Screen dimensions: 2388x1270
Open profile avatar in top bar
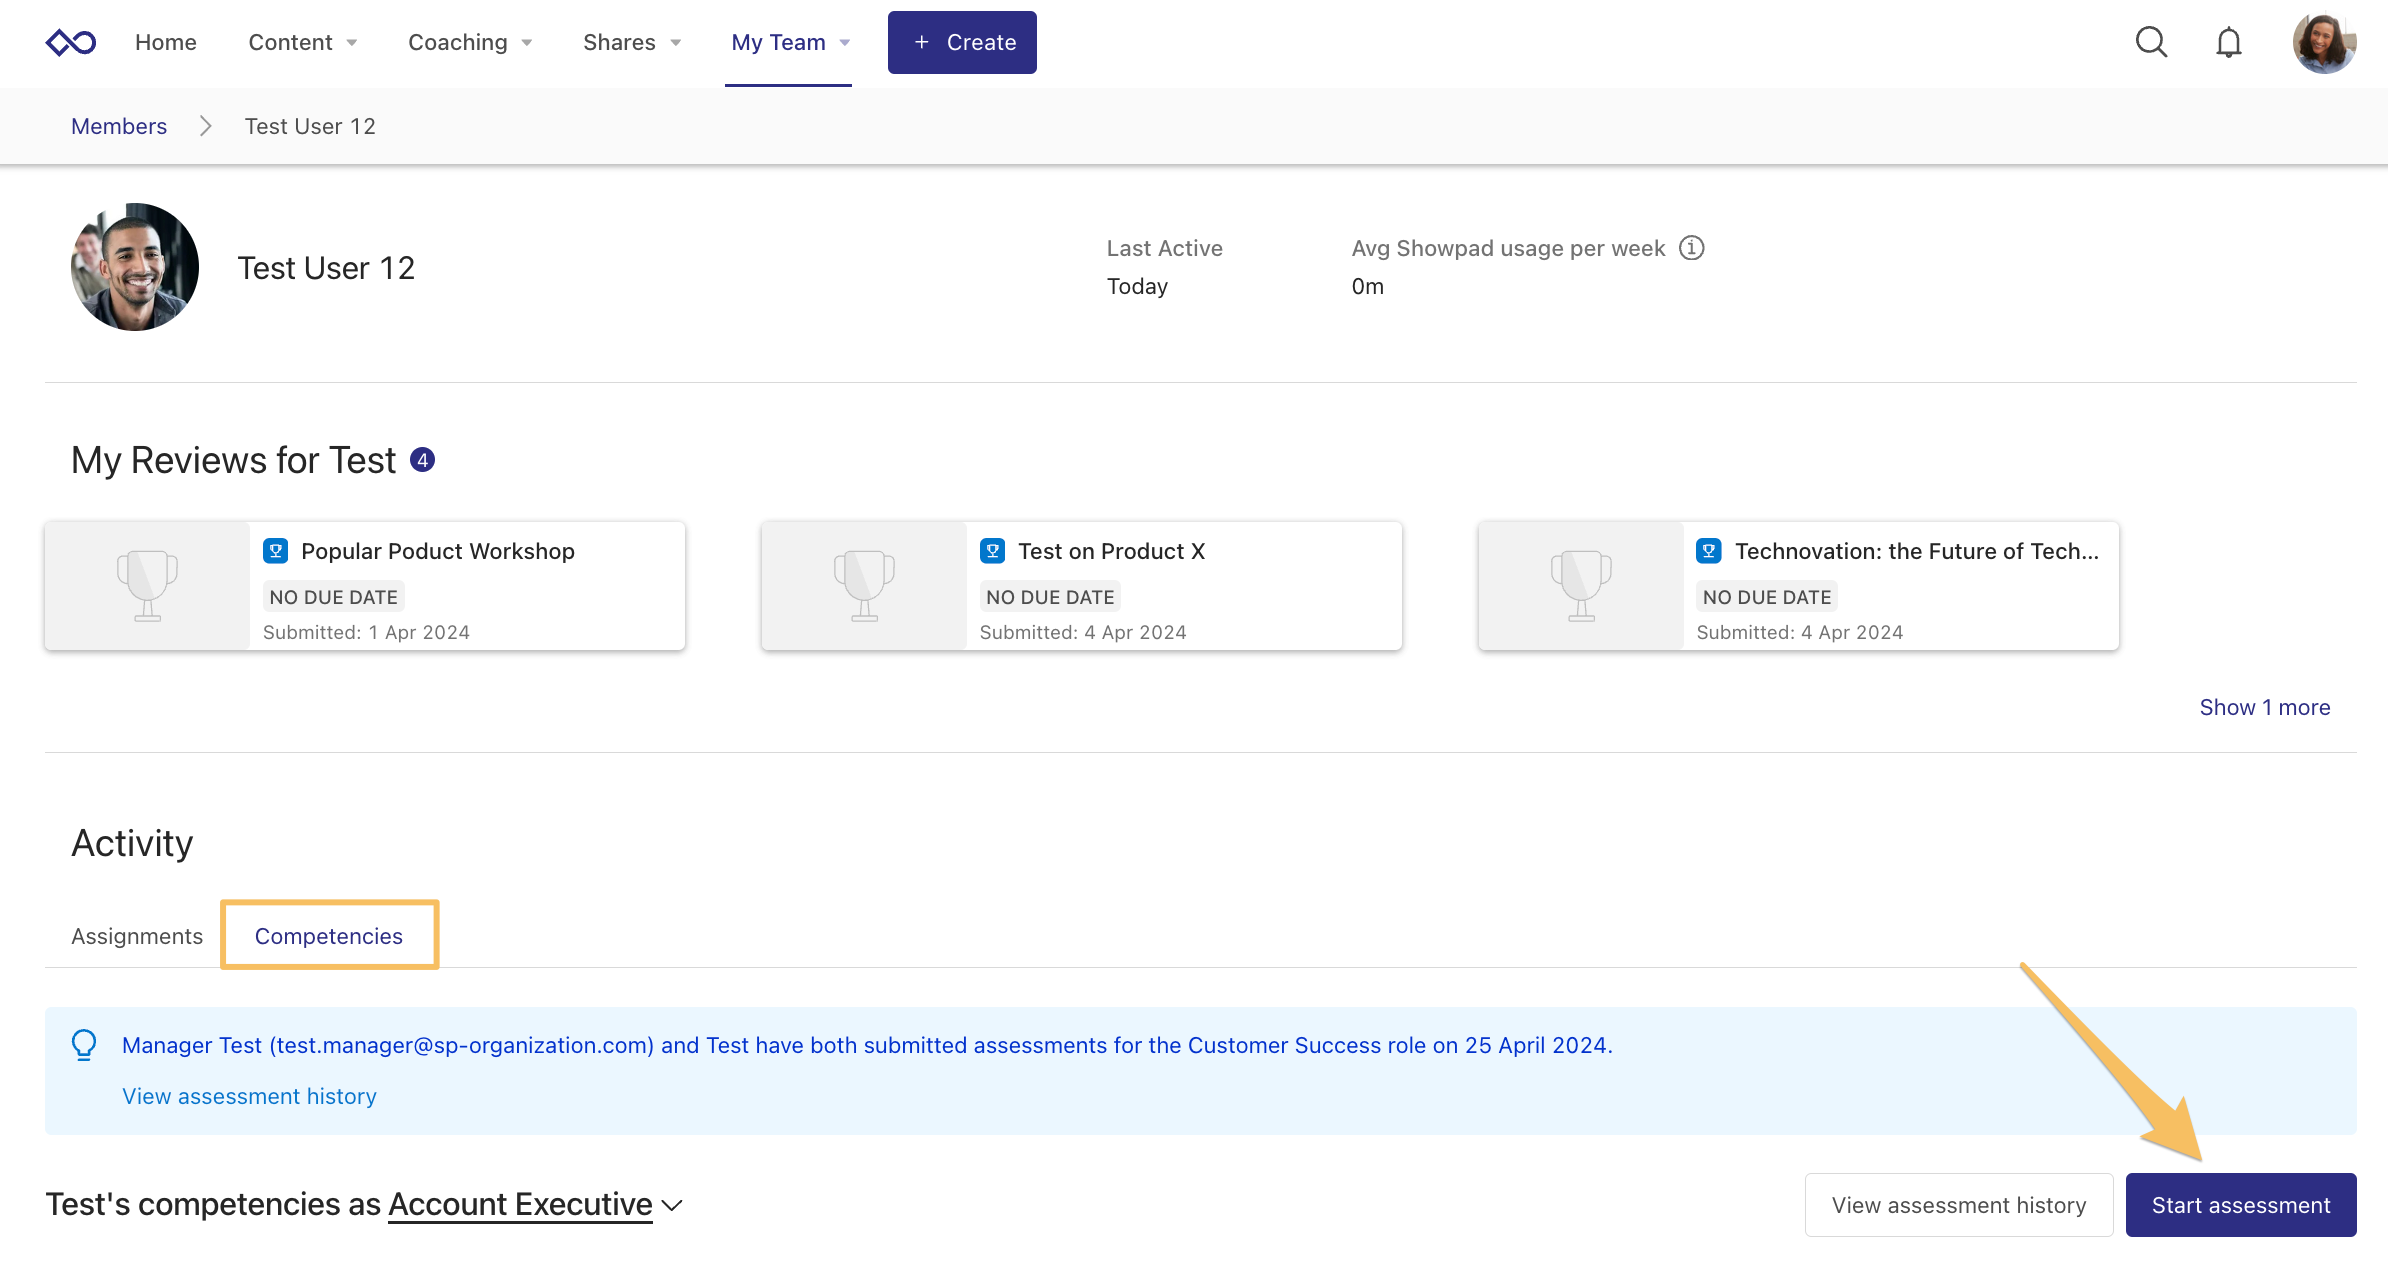pos(2323,42)
